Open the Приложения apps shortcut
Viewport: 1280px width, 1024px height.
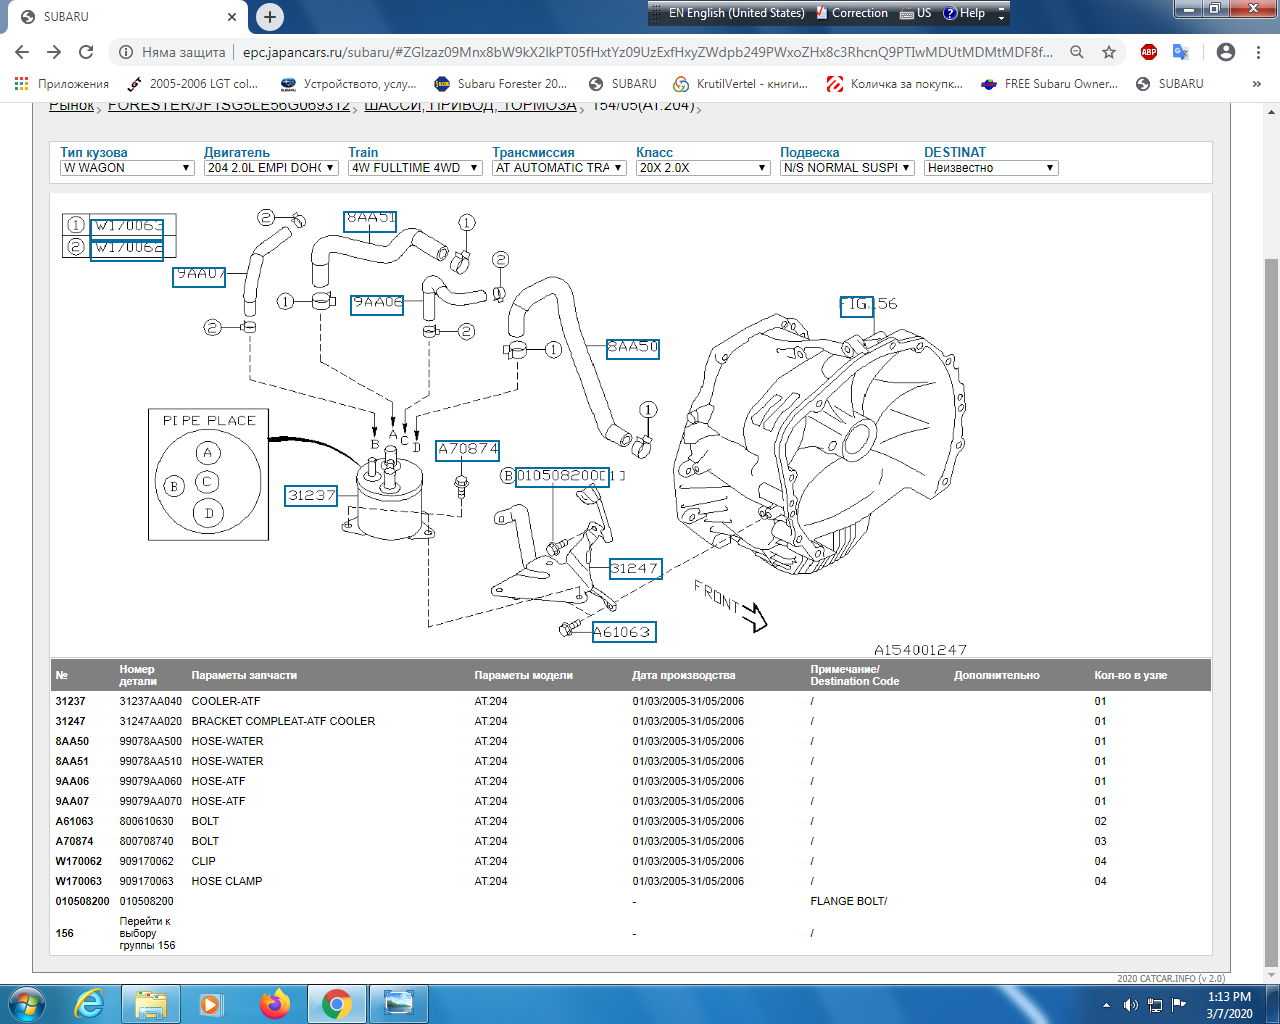62,84
